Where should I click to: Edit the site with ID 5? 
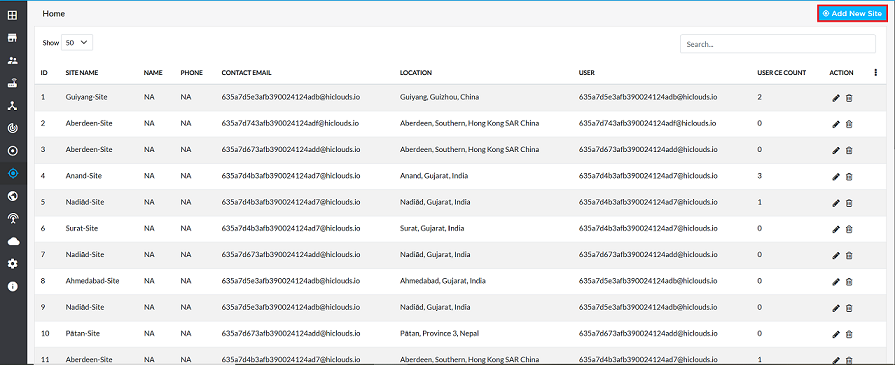click(x=836, y=203)
